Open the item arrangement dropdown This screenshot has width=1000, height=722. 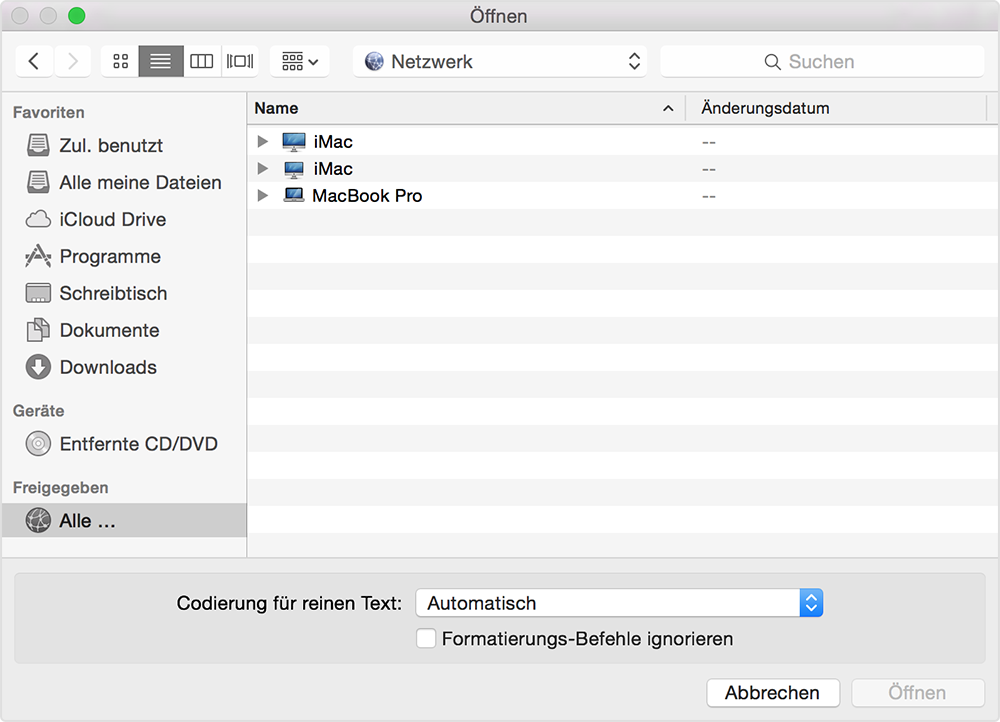300,61
